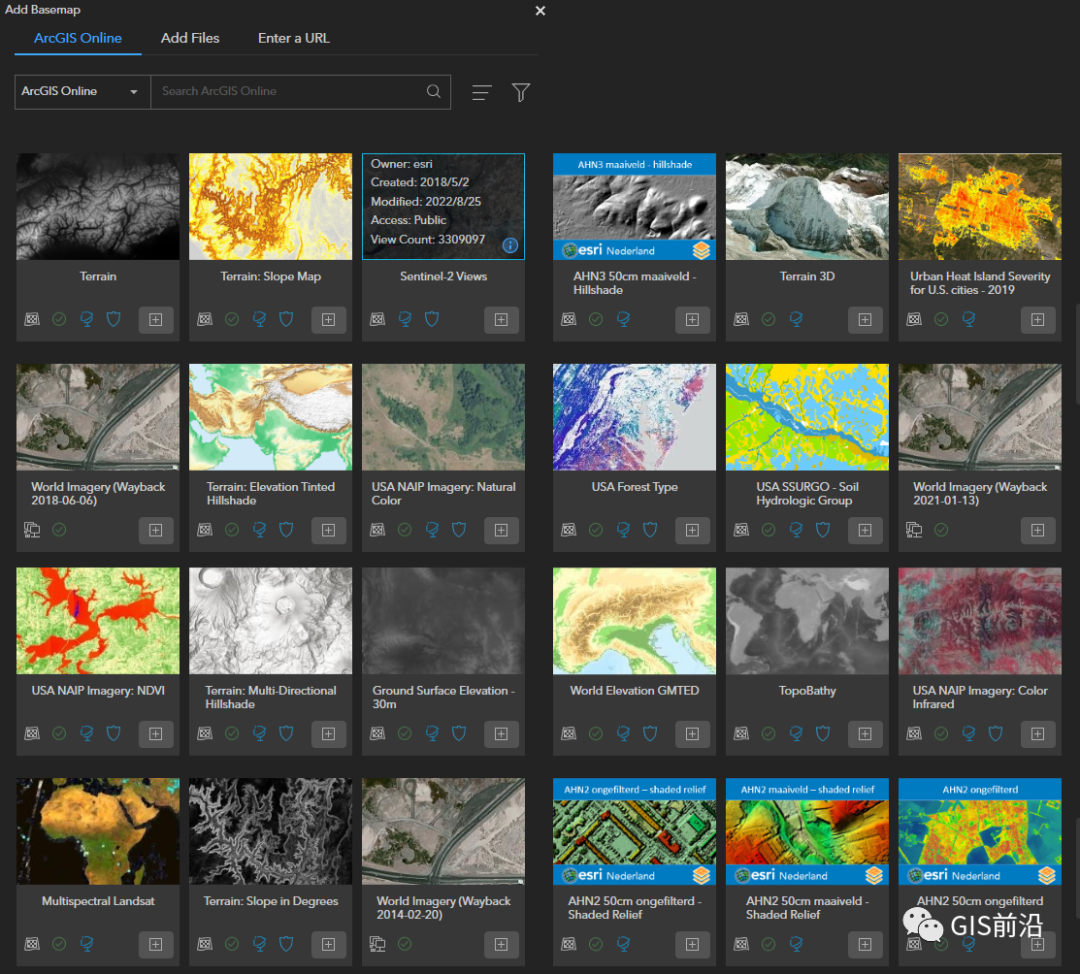This screenshot has height=974, width=1080.
Task: Click the shield icon under Ground Surface Elevation - 30m
Action: pyautogui.click(x=459, y=734)
